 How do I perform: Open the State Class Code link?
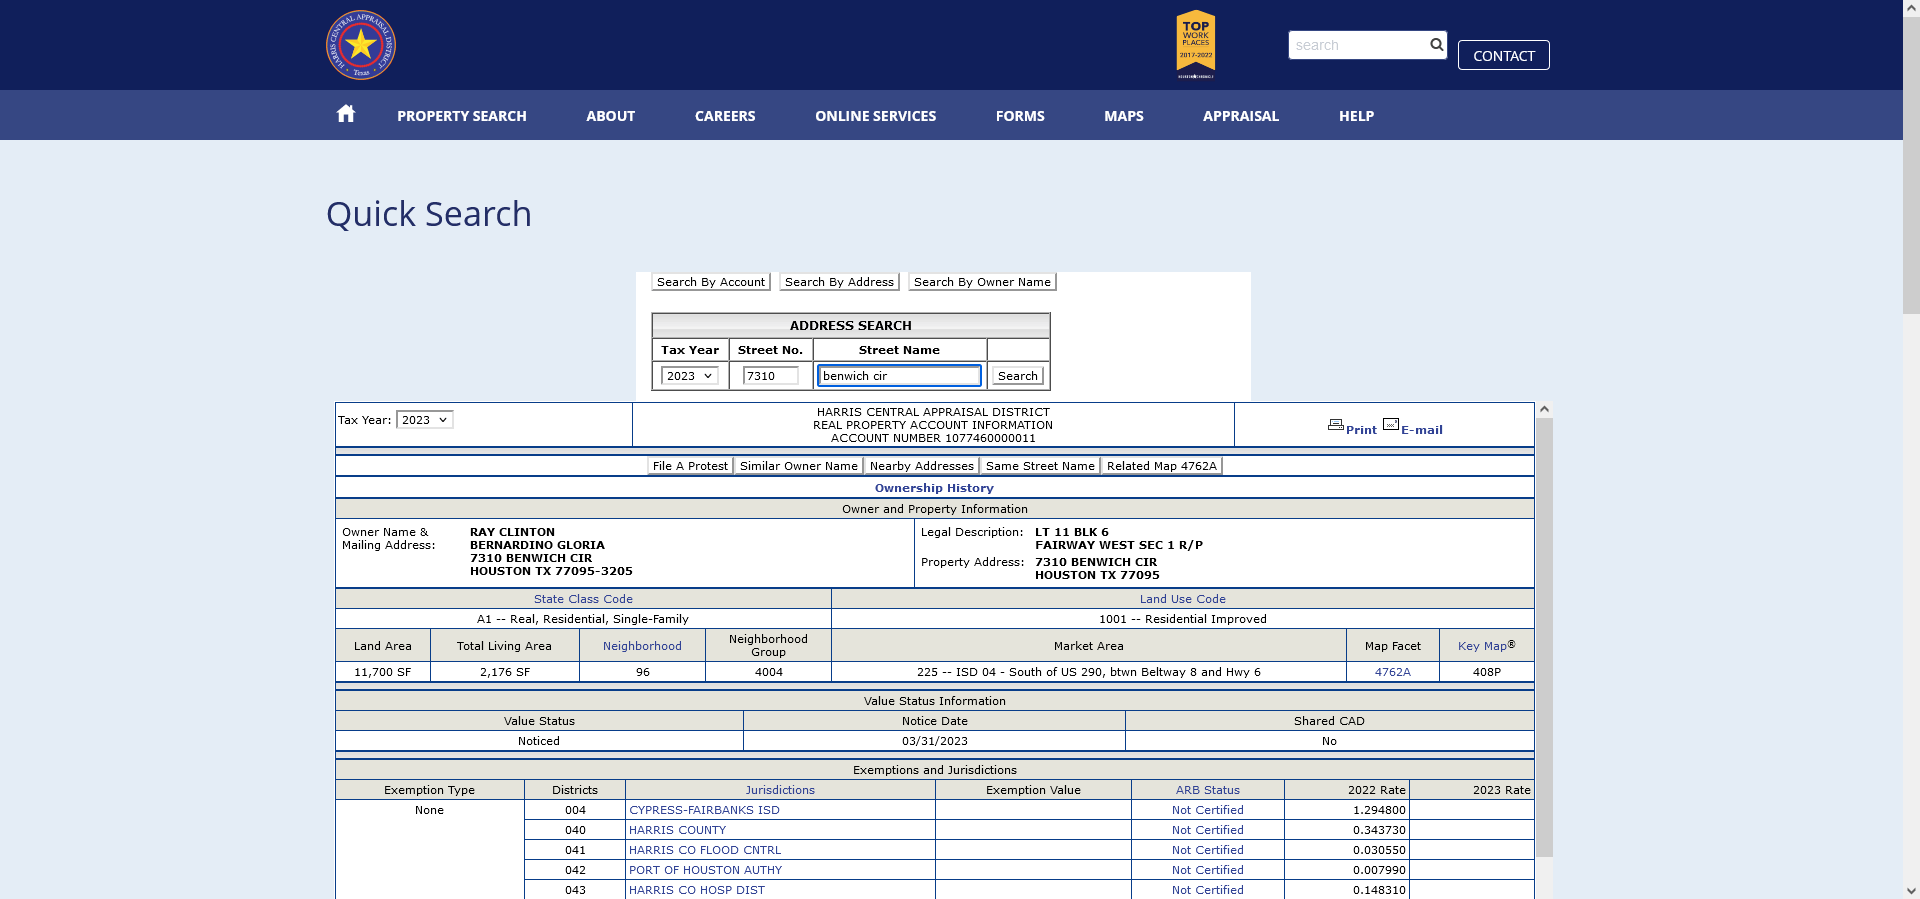[x=583, y=599]
